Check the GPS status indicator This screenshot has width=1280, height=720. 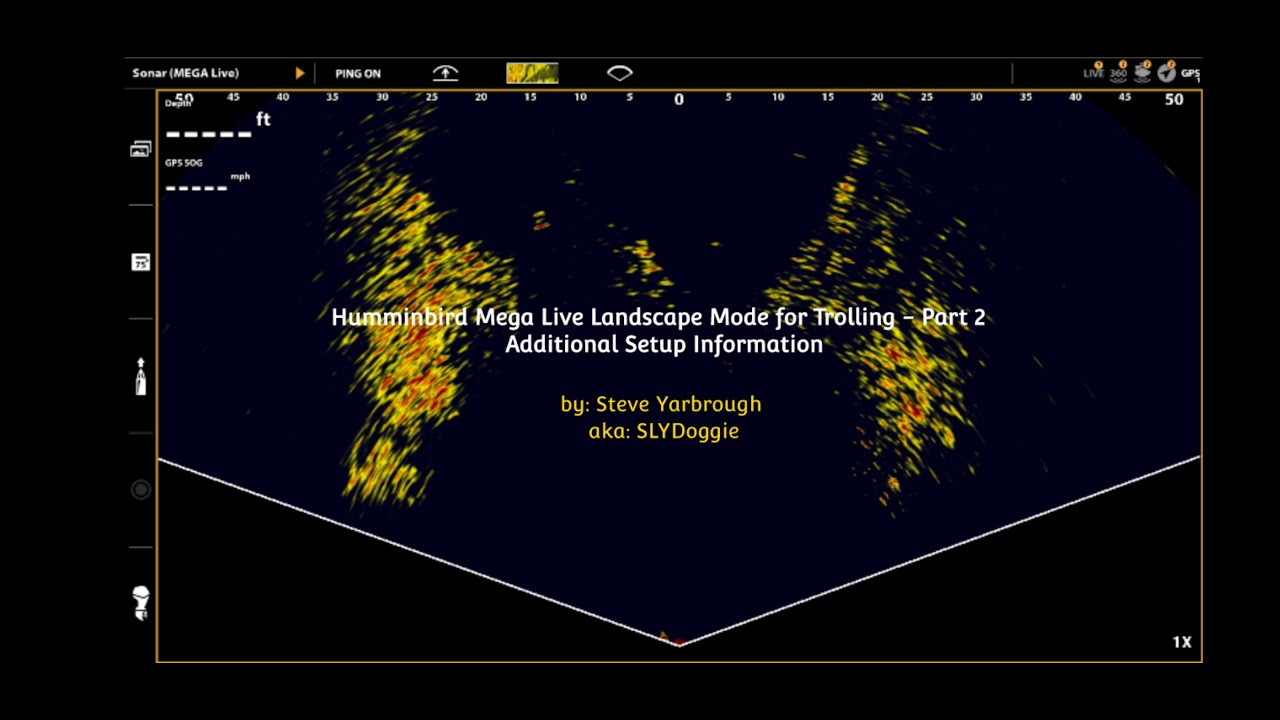pyautogui.click(x=1190, y=73)
